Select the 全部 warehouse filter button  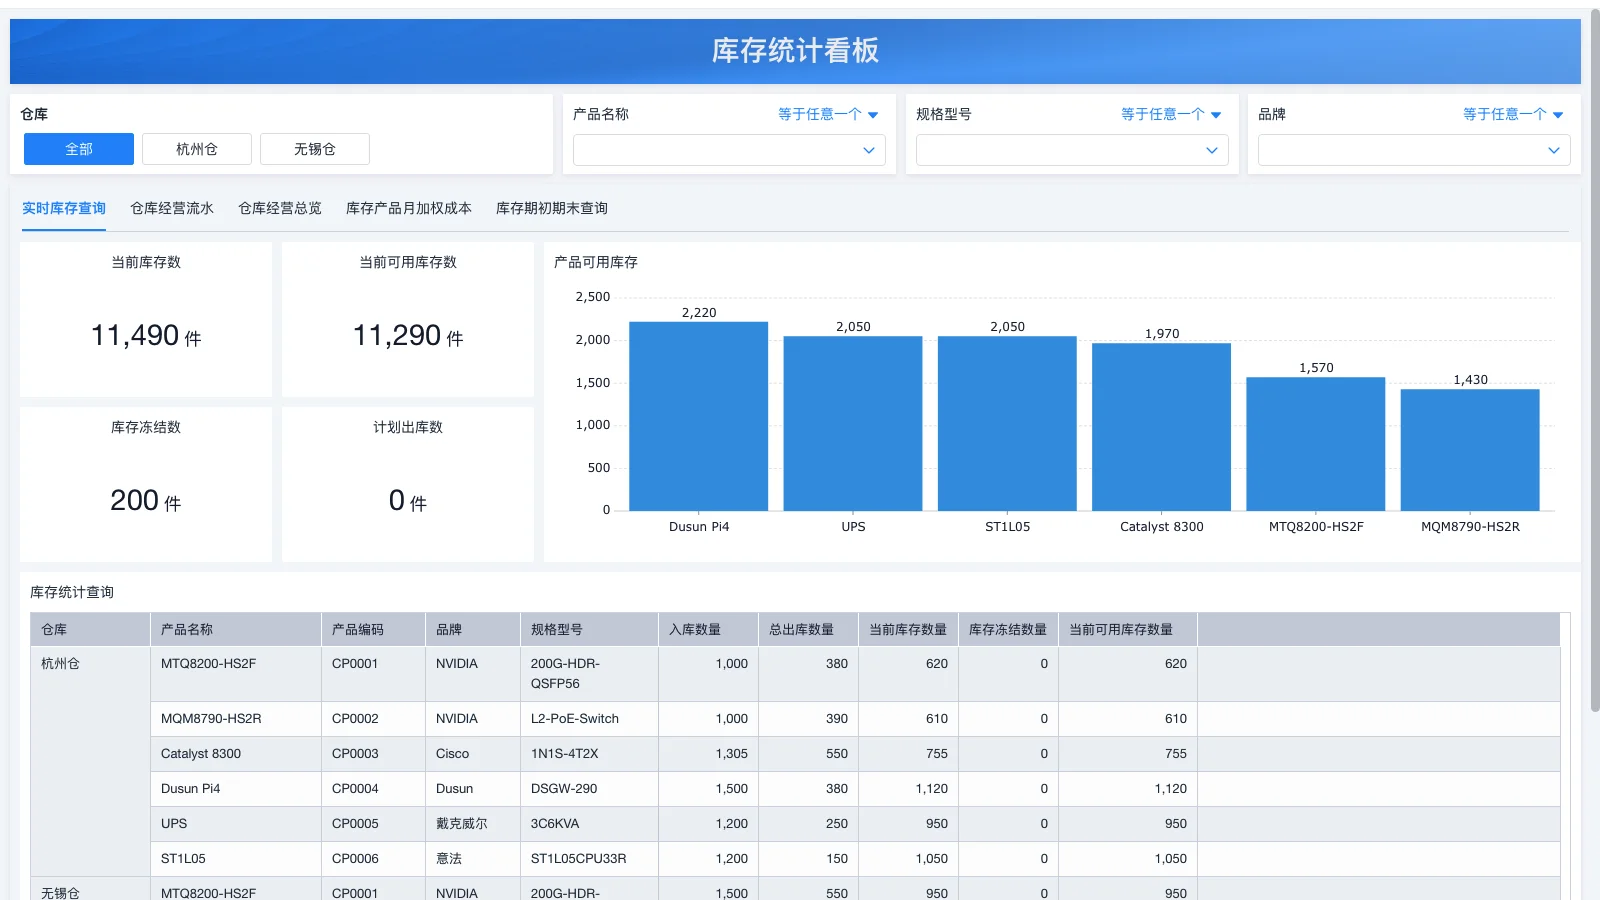pos(79,149)
